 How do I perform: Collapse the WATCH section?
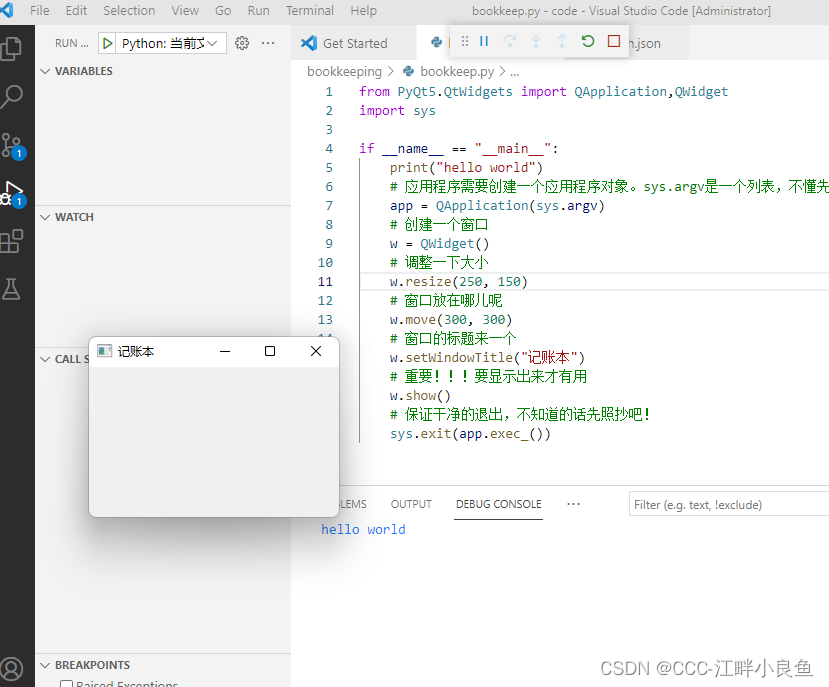[x=45, y=217]
